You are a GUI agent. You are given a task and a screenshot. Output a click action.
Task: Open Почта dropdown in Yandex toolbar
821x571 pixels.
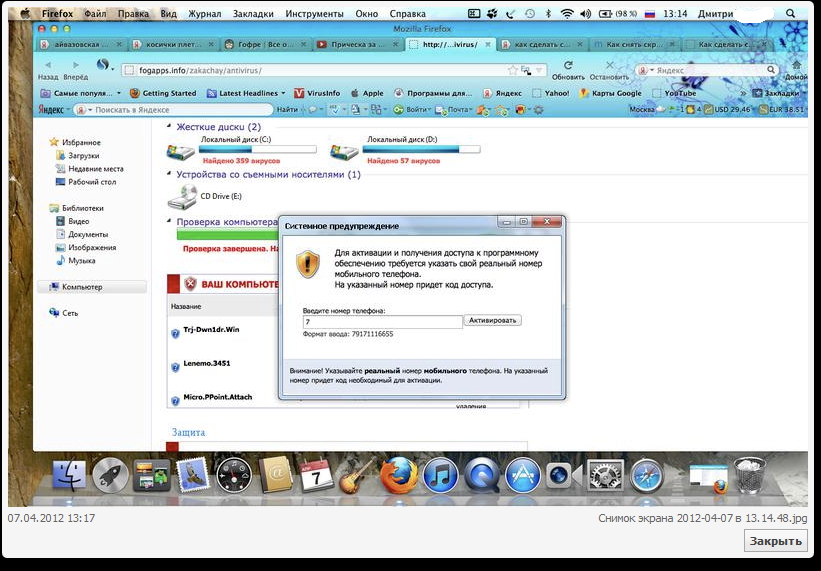pyautogui.click(x=453, y=109)
